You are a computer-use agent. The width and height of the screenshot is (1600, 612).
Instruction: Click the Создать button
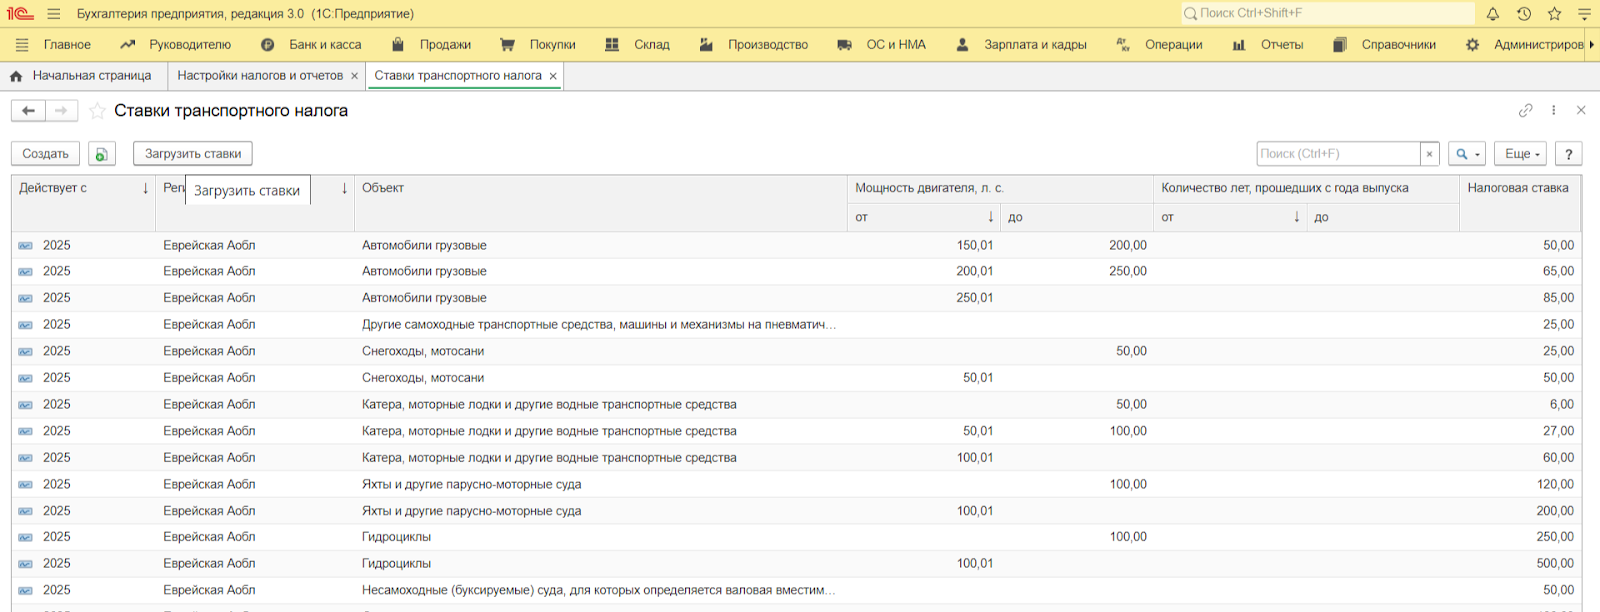46,154
